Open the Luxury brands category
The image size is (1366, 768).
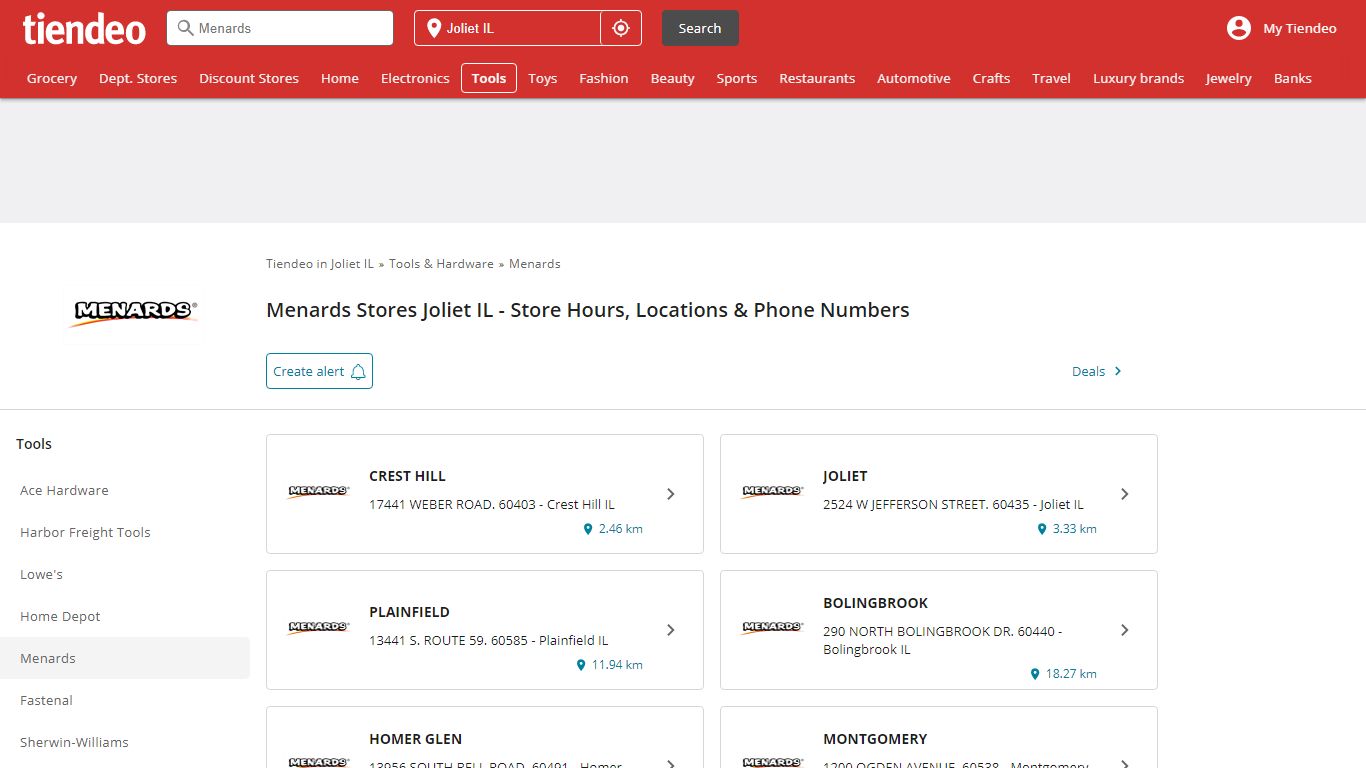[x=1139, y=78]
